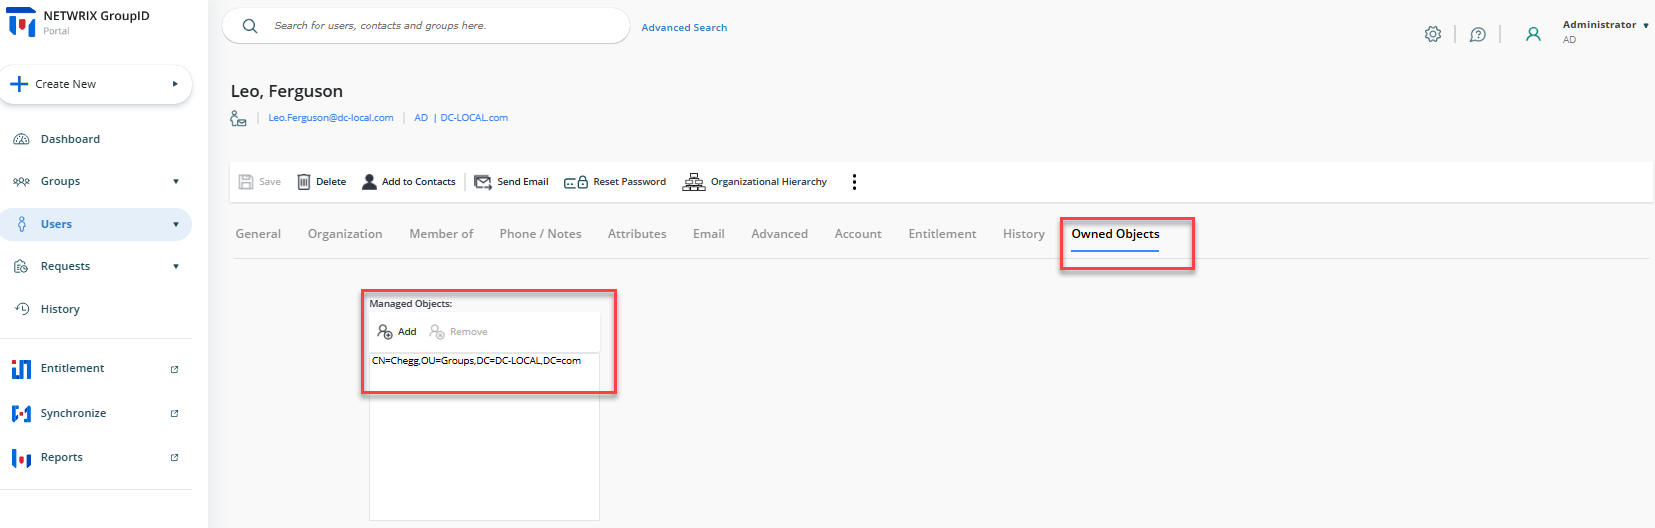Click the AD identity store link
Viewport: 1655px width, 528px height.
click(x=421, y=118)
